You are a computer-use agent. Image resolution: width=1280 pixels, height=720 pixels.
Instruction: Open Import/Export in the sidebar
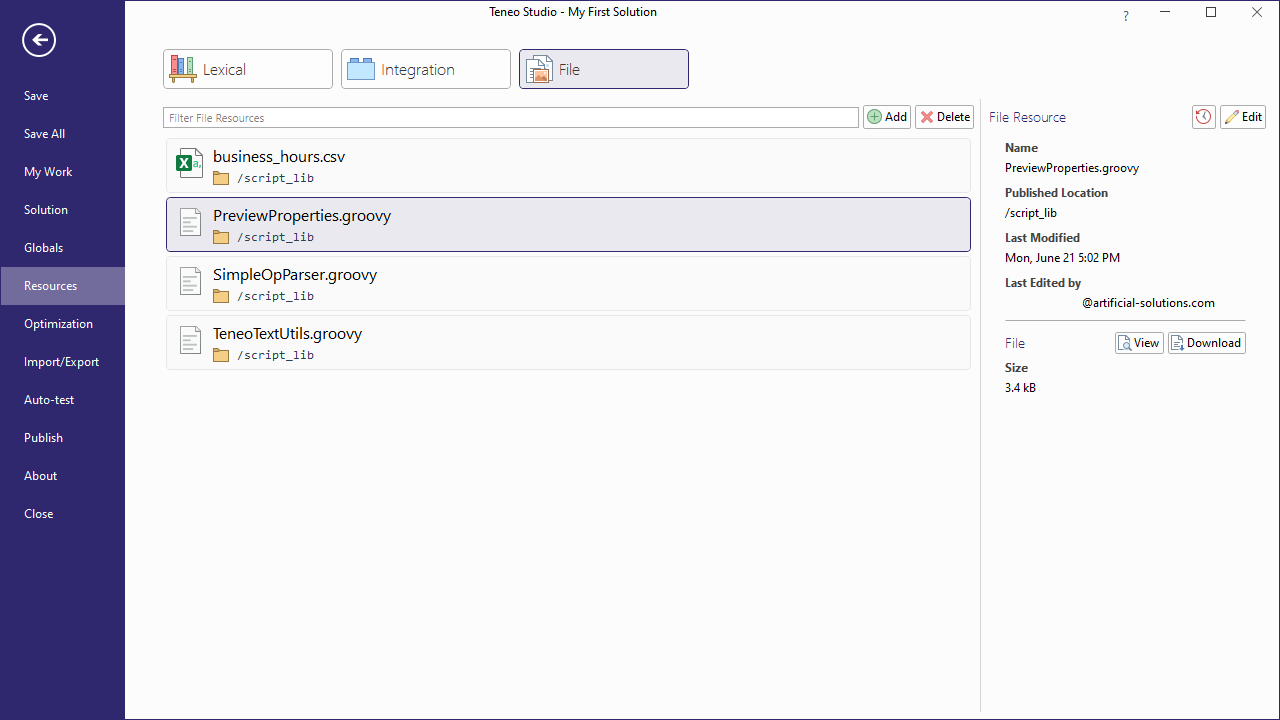click(x=62, y=362)
